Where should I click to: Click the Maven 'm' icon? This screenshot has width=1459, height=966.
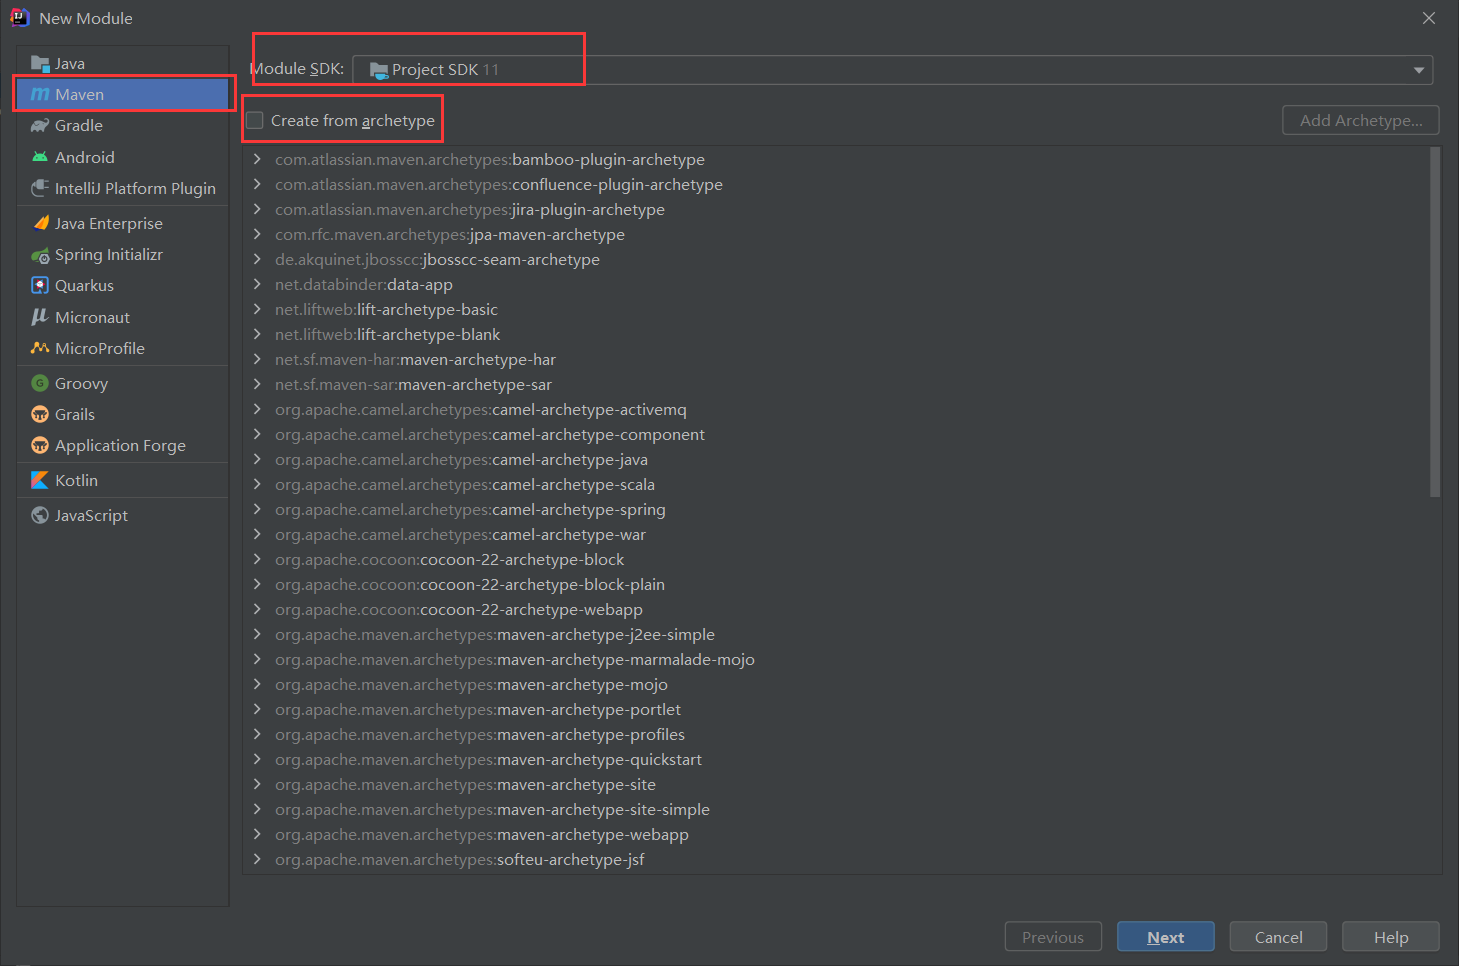tap(40, 95)
